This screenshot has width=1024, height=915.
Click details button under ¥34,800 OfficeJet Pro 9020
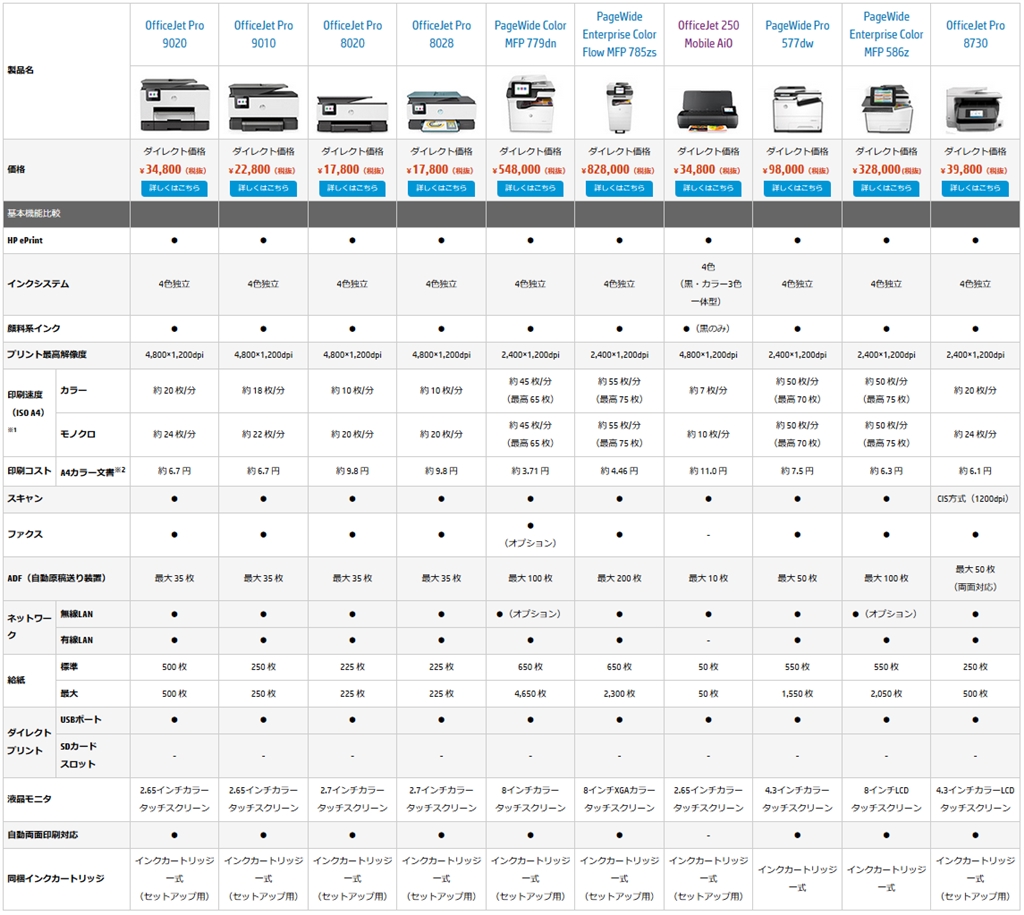click(174, 188)
